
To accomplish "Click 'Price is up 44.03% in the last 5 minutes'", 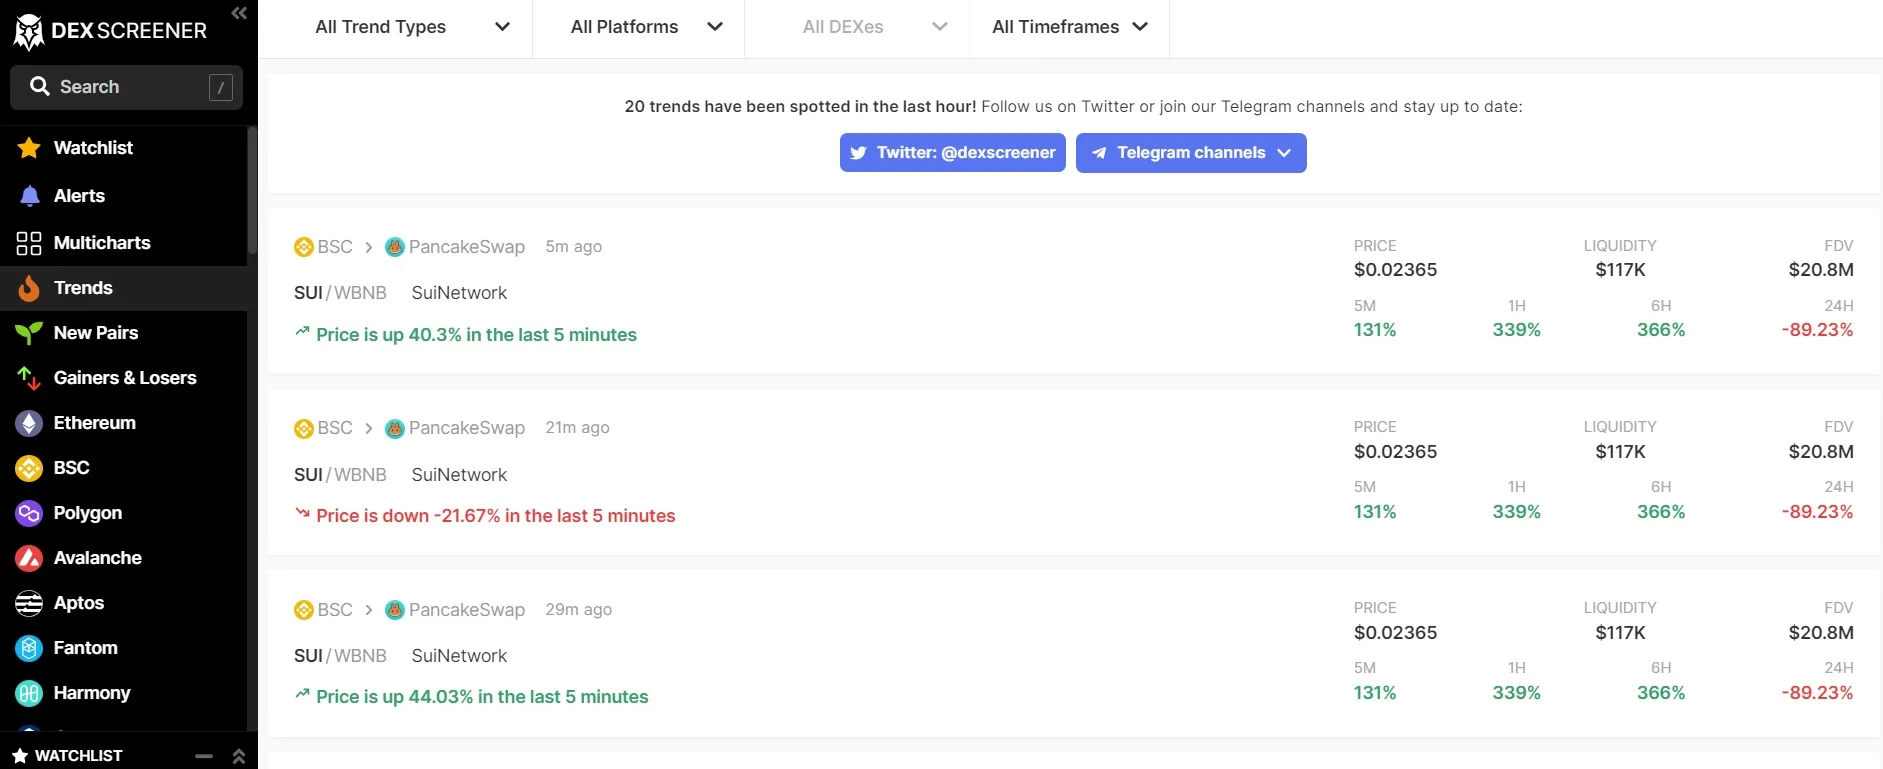I will [x=482, y=697].
